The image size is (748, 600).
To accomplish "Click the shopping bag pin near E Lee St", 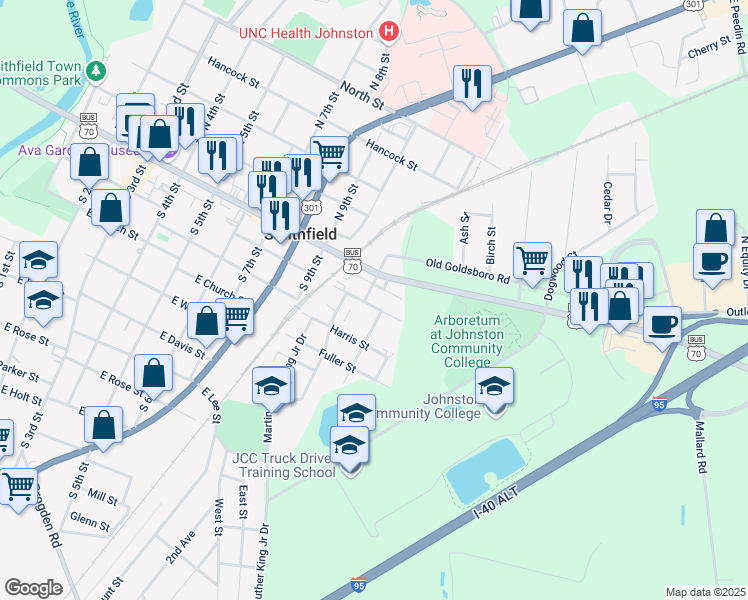I will [x=154, y=374].
